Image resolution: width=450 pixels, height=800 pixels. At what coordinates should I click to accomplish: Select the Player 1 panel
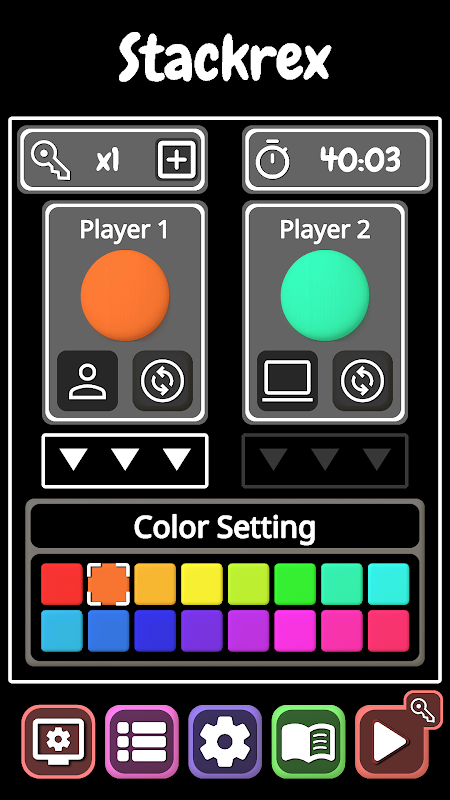(x=125, y=312)
